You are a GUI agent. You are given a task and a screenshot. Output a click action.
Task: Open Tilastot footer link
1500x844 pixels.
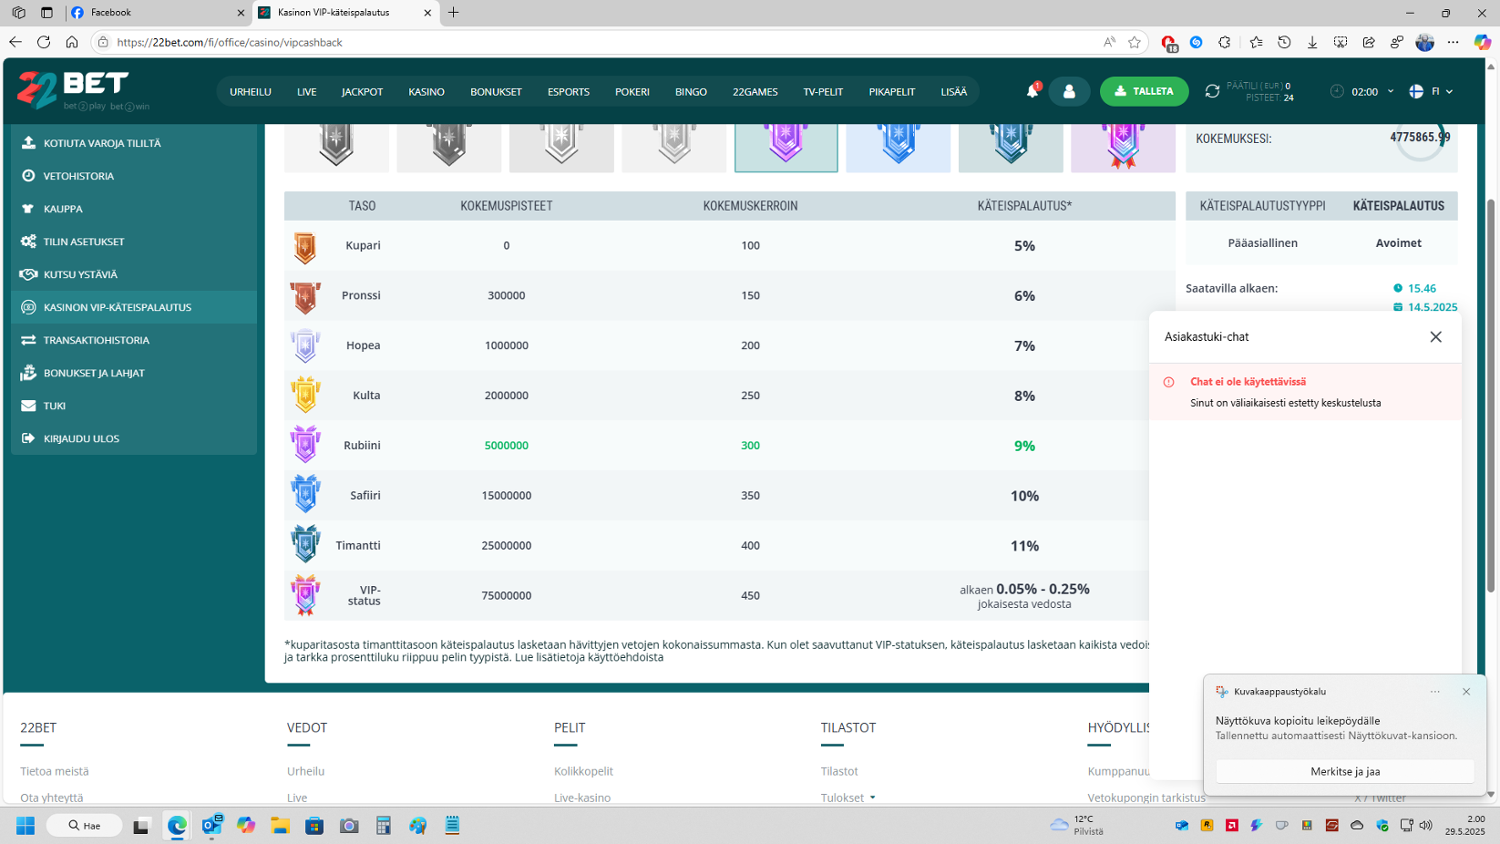pos(839,771)
